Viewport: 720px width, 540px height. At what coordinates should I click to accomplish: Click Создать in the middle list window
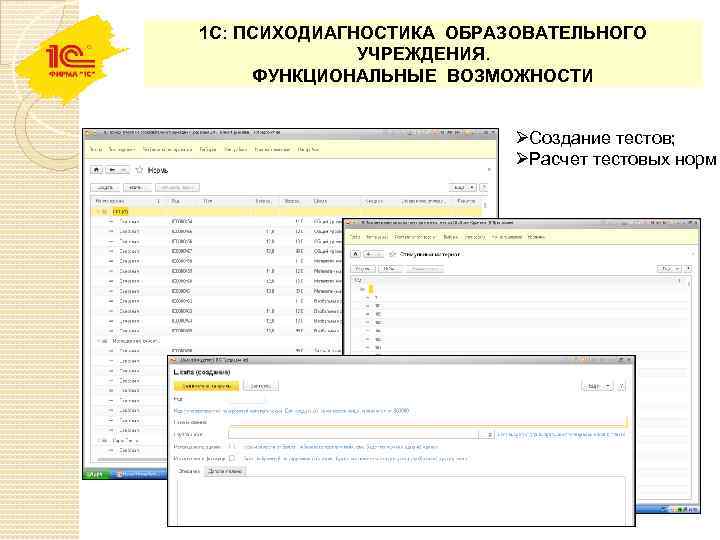click(363, 269)
